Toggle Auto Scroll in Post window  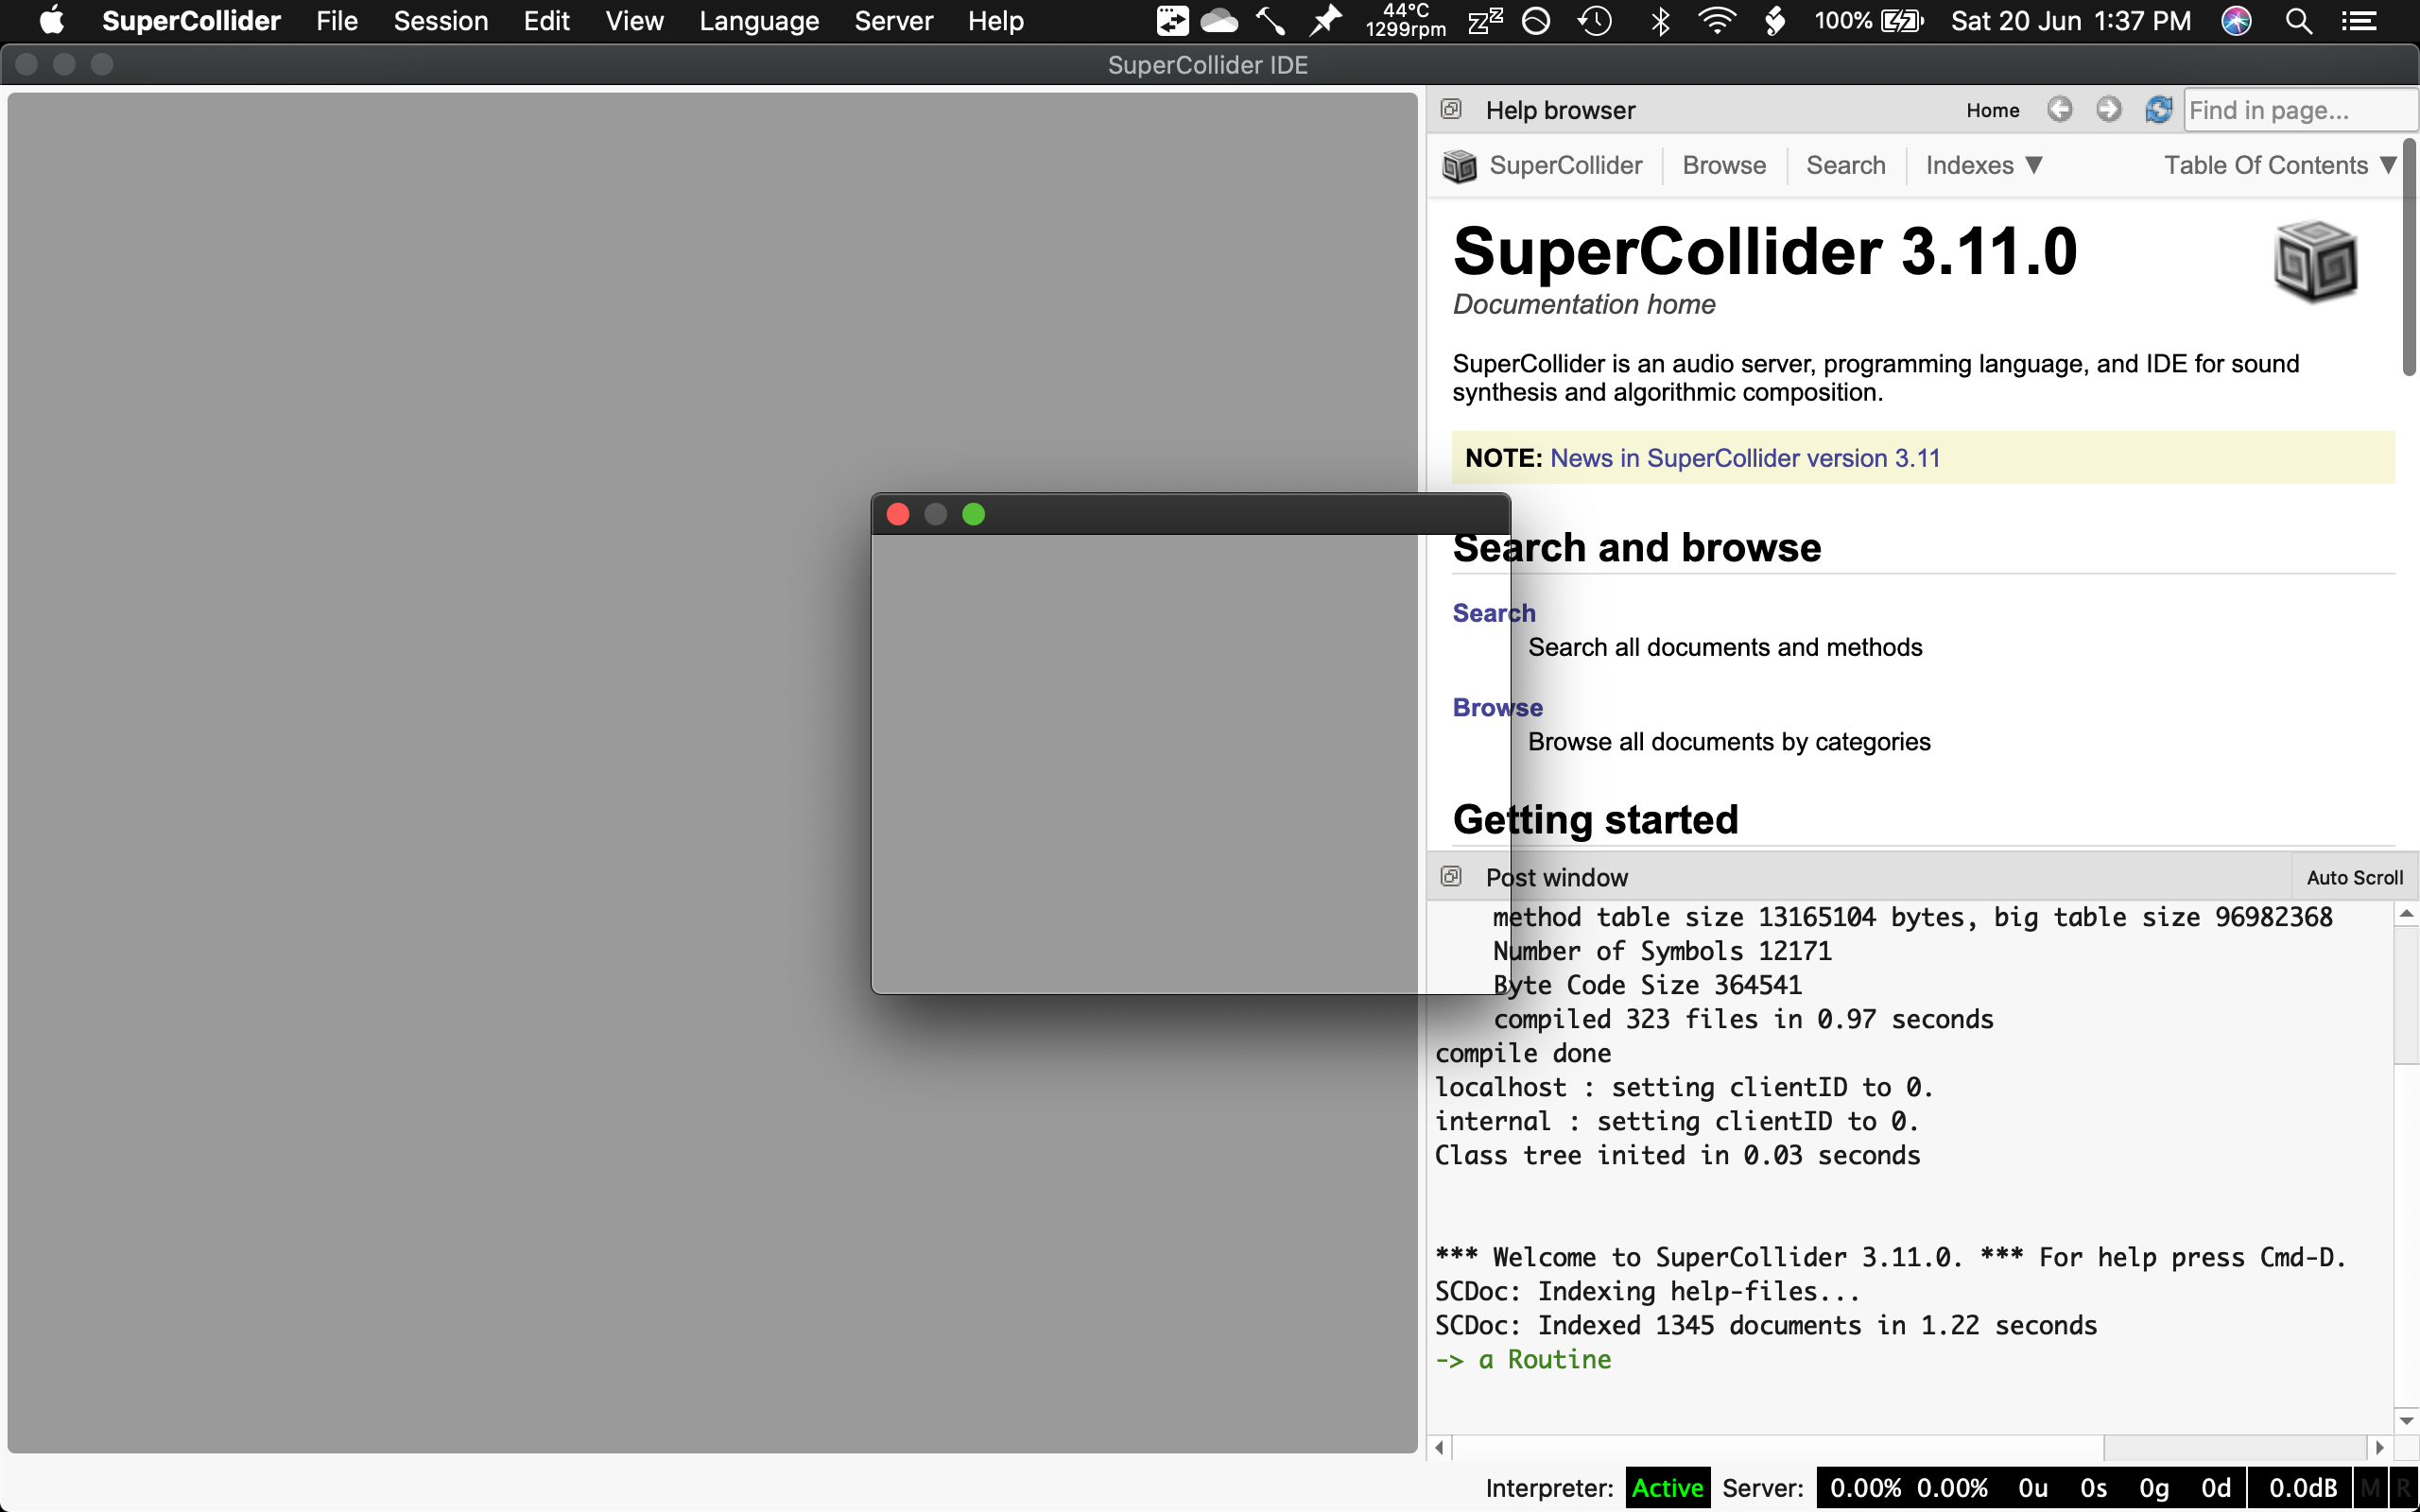pyautogui.click(x=2354, y=877)
